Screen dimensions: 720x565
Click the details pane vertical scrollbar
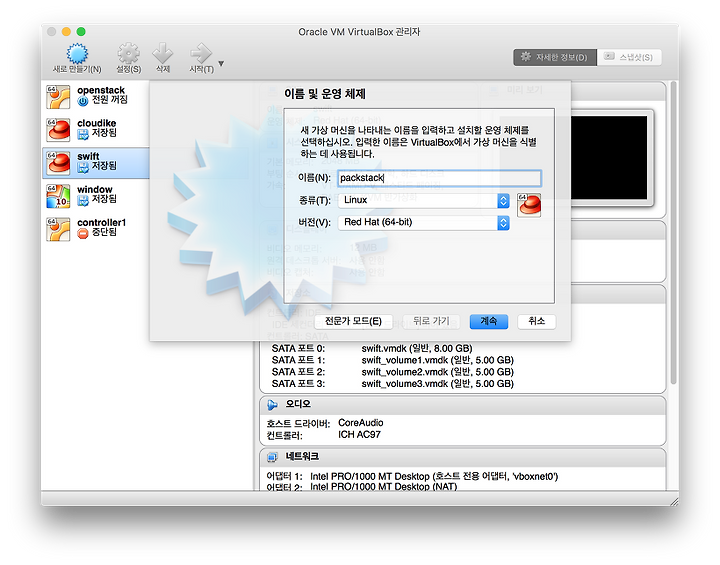click(x=673, y=232)
